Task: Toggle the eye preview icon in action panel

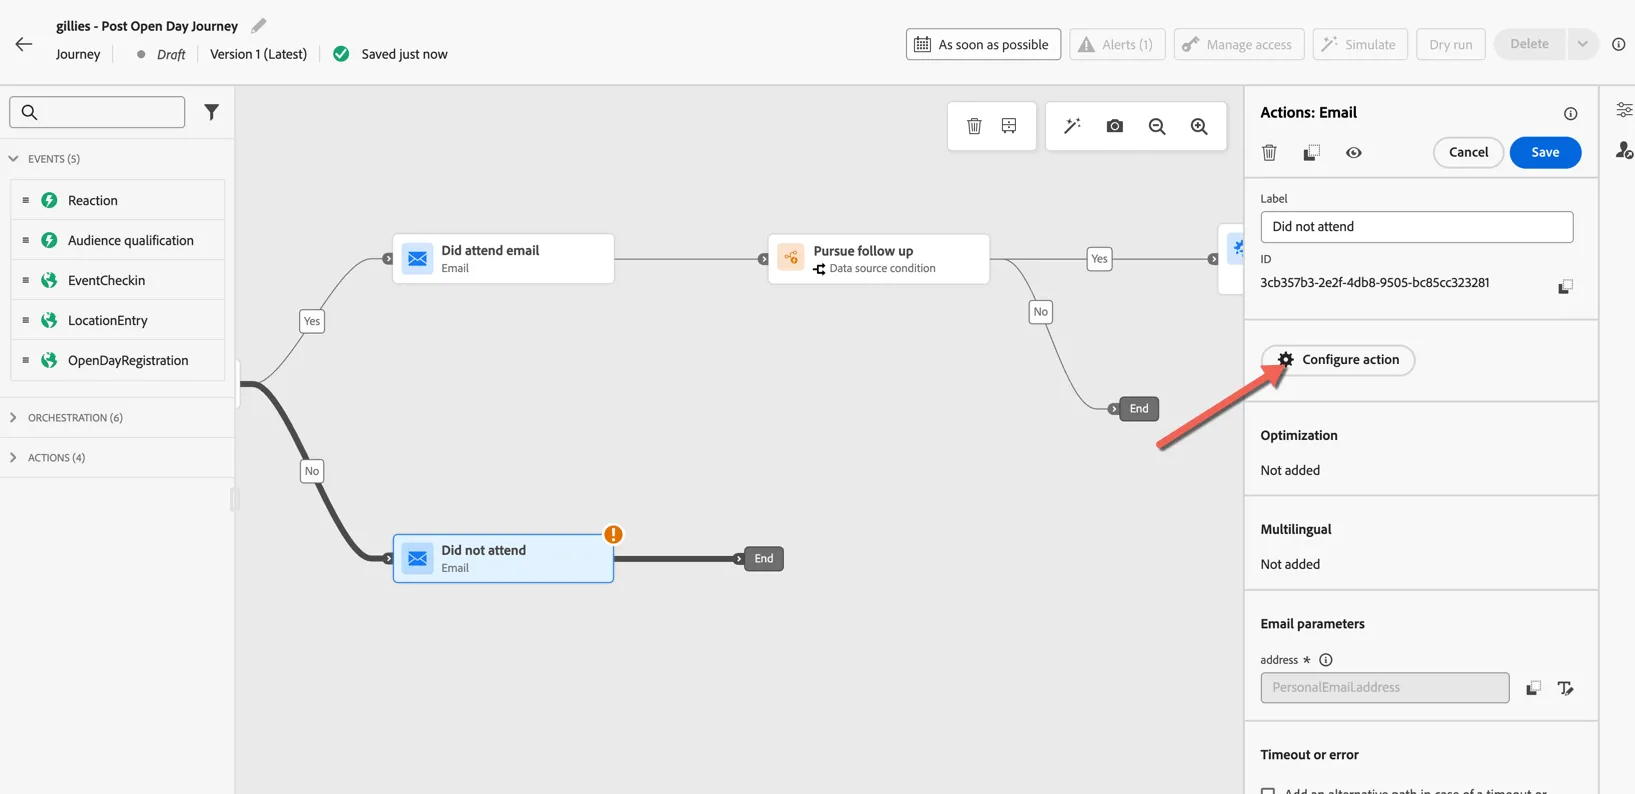Action: (1353, 153)
